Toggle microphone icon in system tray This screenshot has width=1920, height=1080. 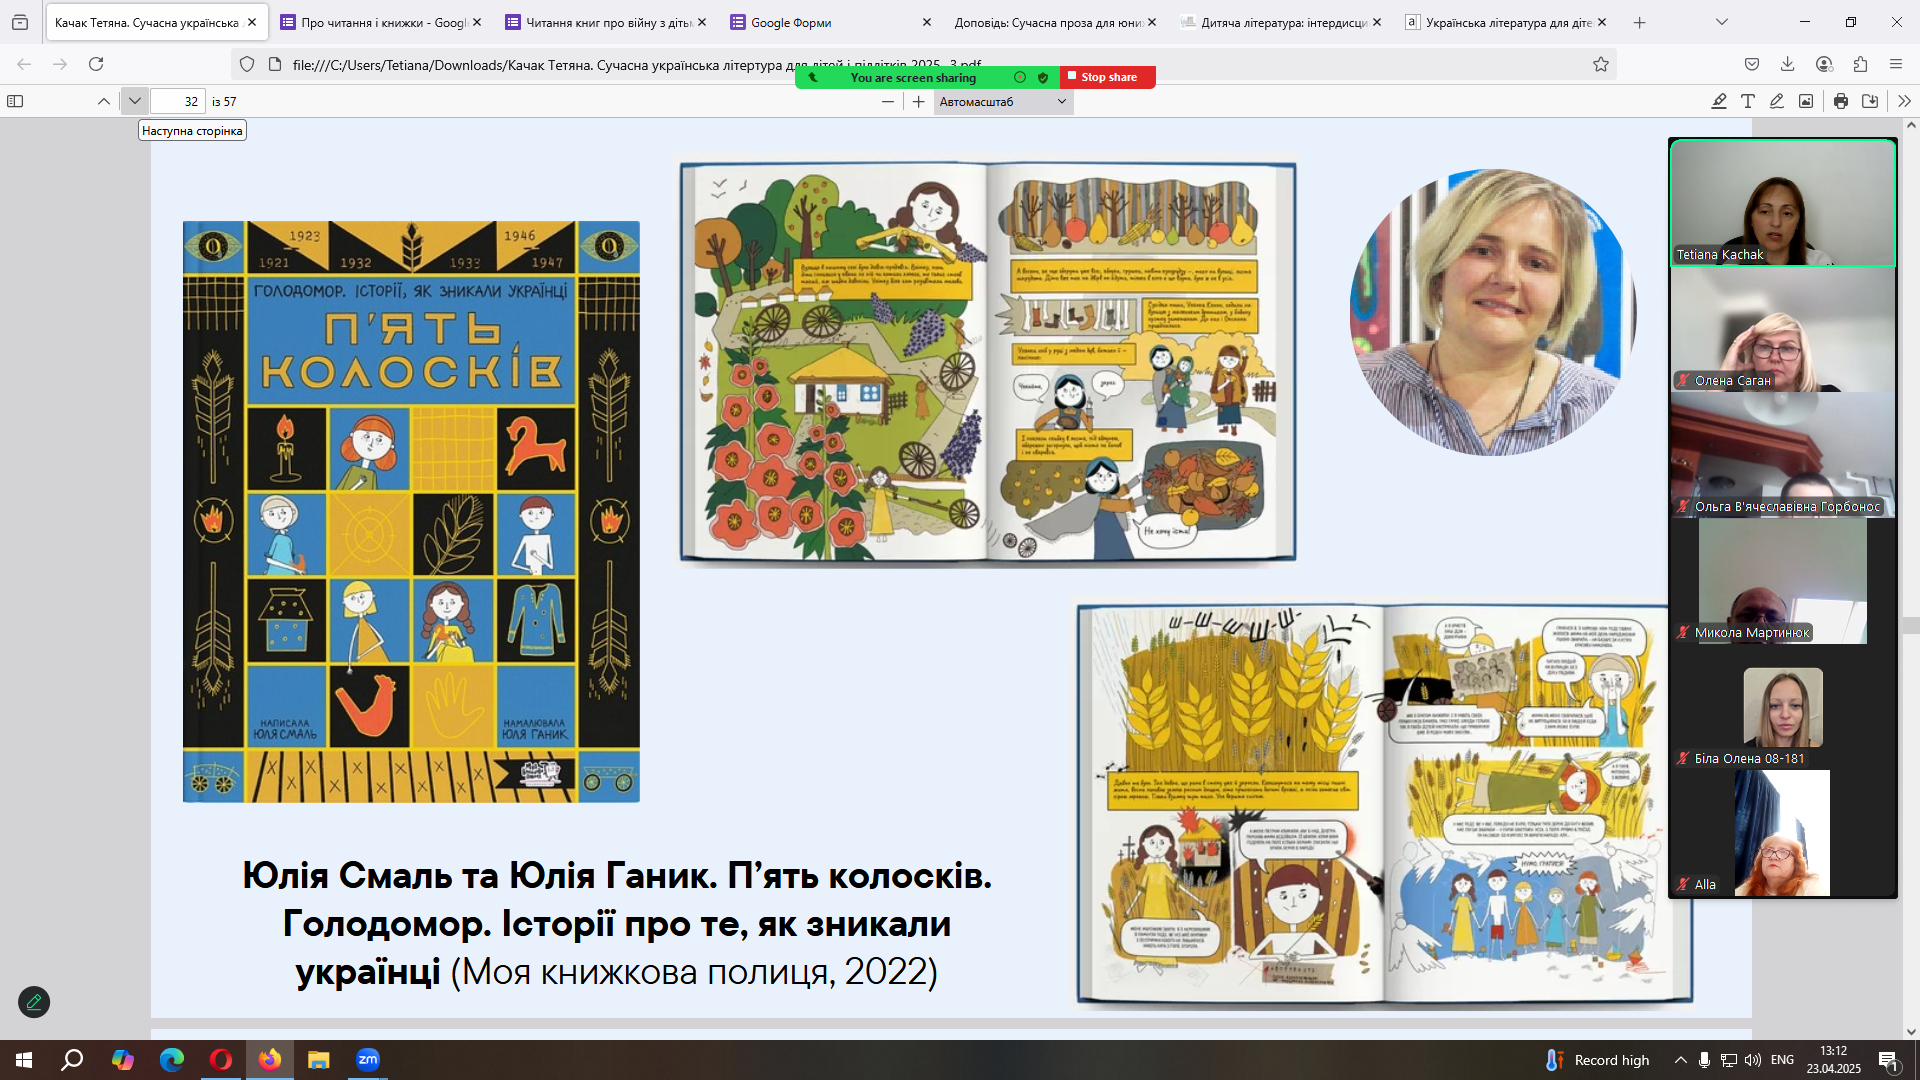pos(1704,1060)
